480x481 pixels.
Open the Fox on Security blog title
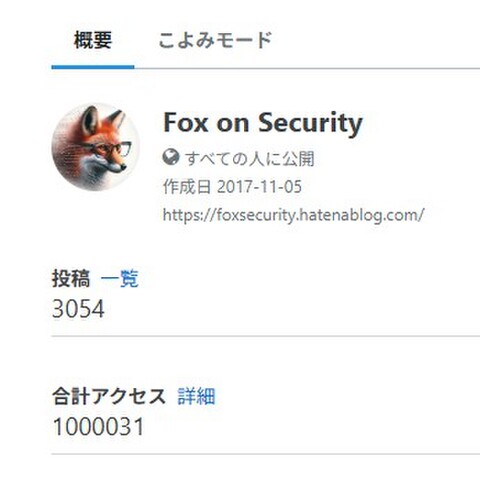point(263,123)
